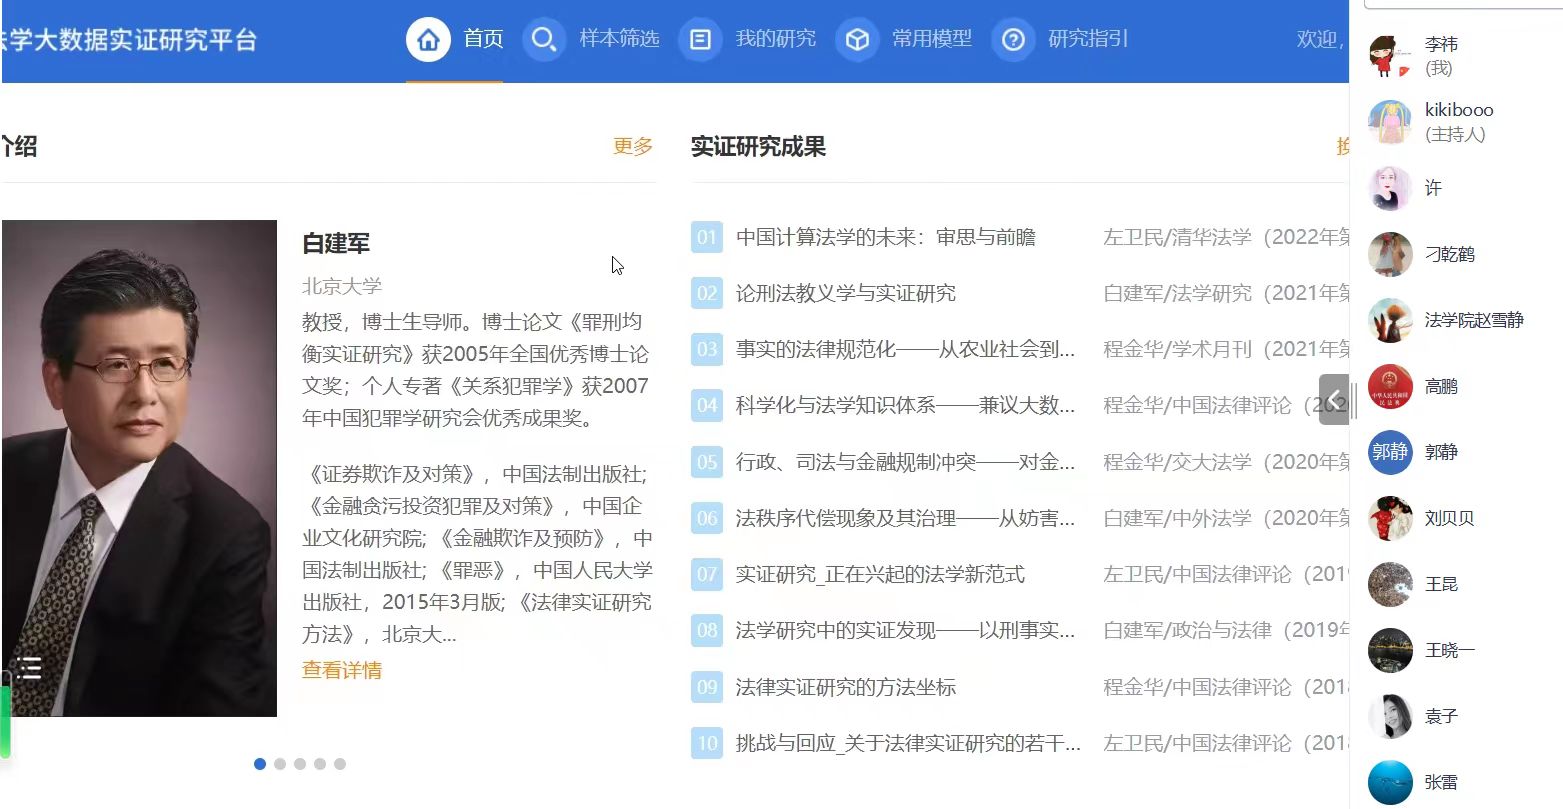
Task: Click the list menu icon on portrait
Action: tap(29, 668)
